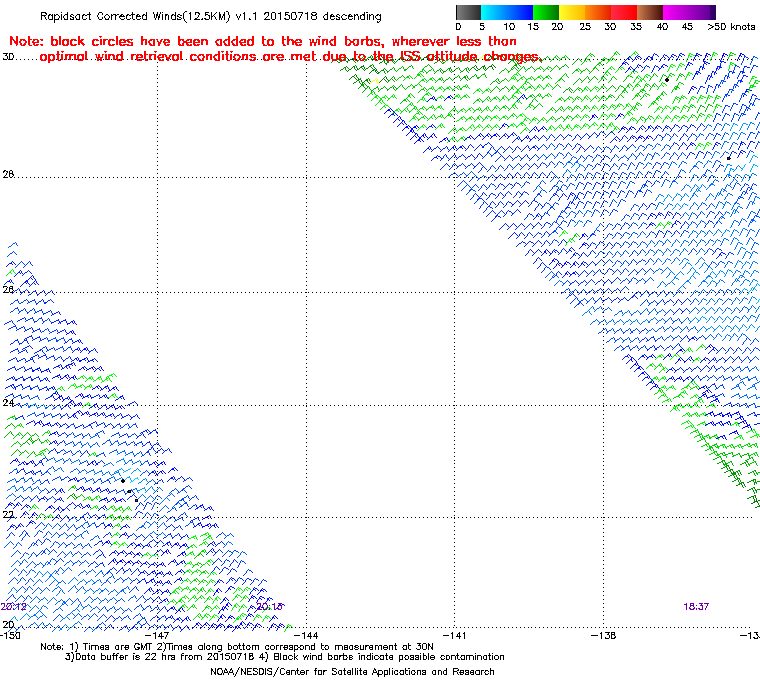The width and height of the screenshot is (760, 688).
Task: Click the latitude label '22'
Action: 8,514
